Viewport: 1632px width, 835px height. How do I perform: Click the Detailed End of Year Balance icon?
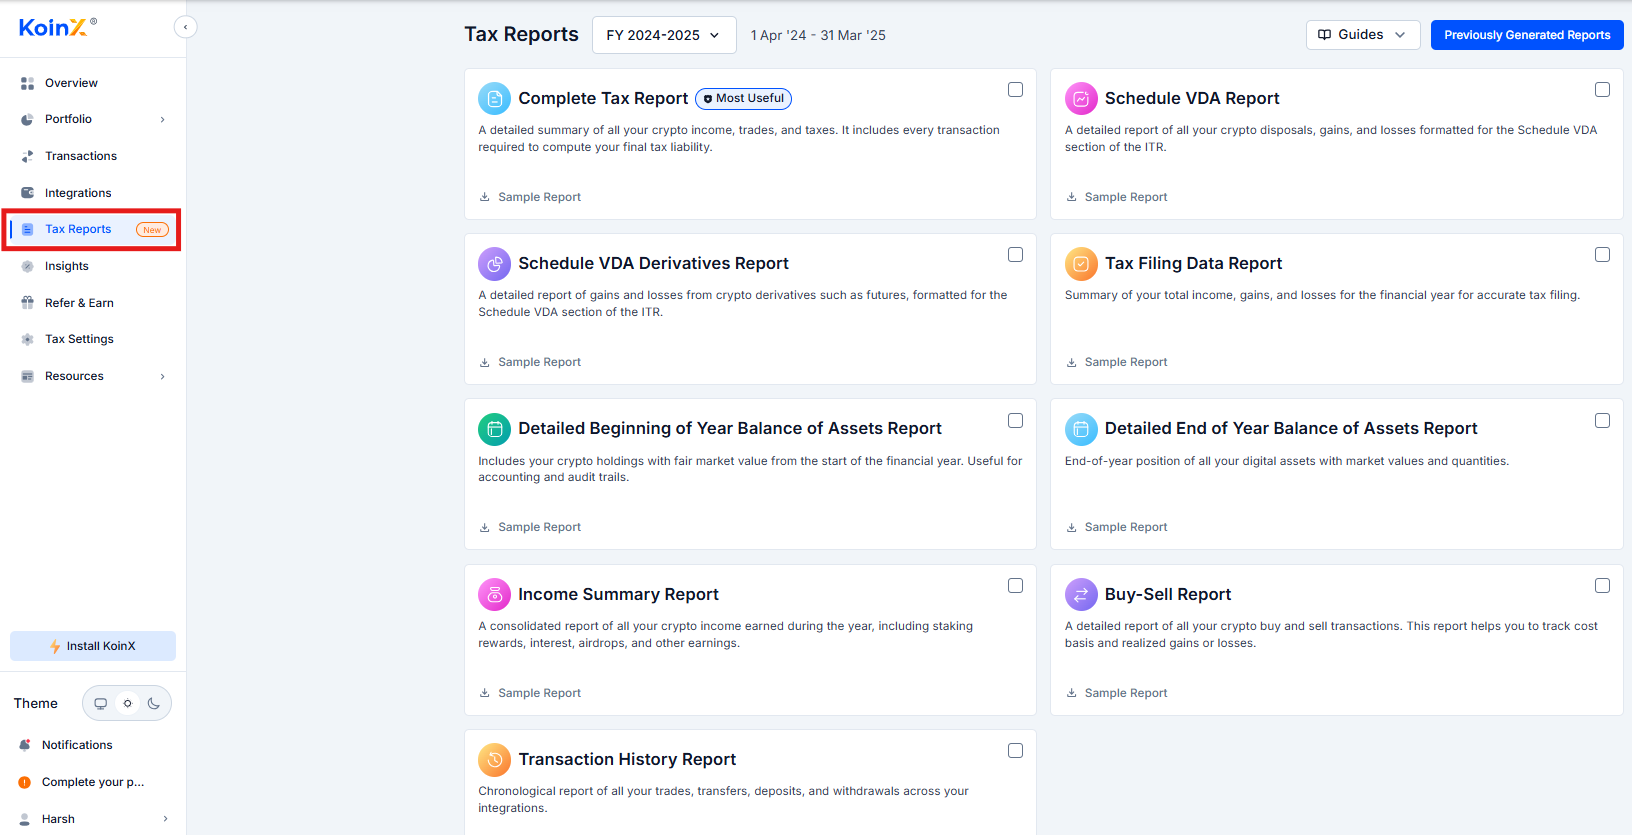point(1081,429)
